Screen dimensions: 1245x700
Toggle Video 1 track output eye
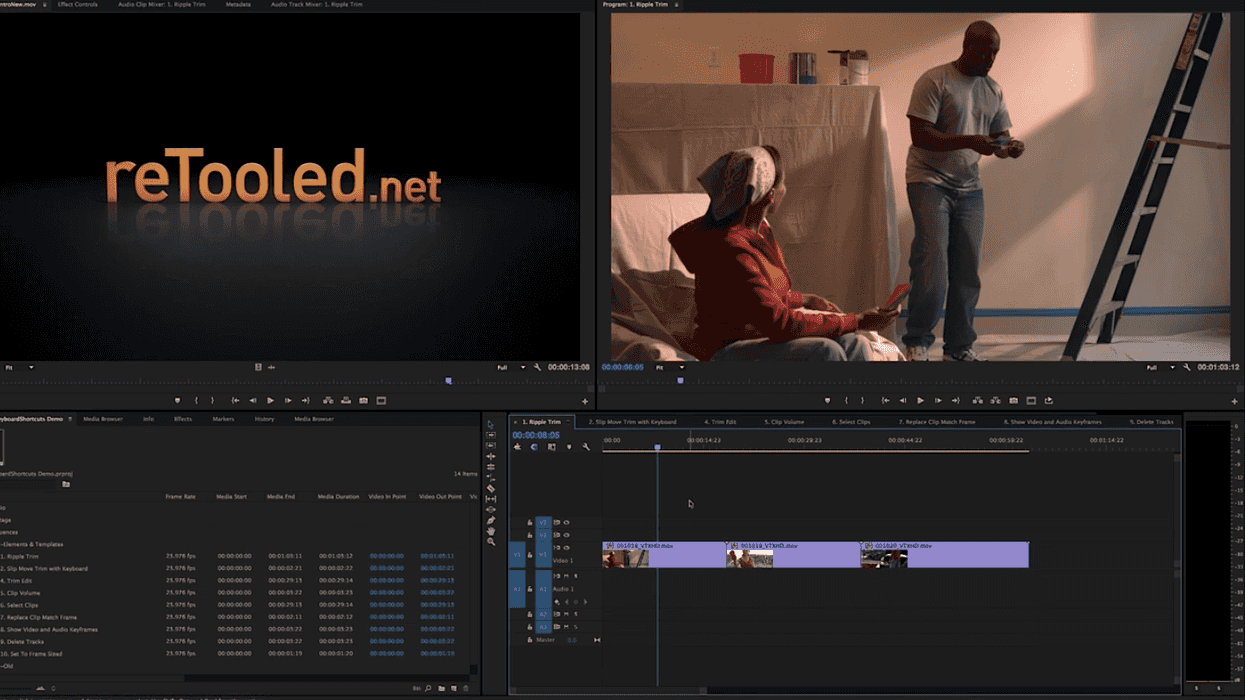click(566, 549)
